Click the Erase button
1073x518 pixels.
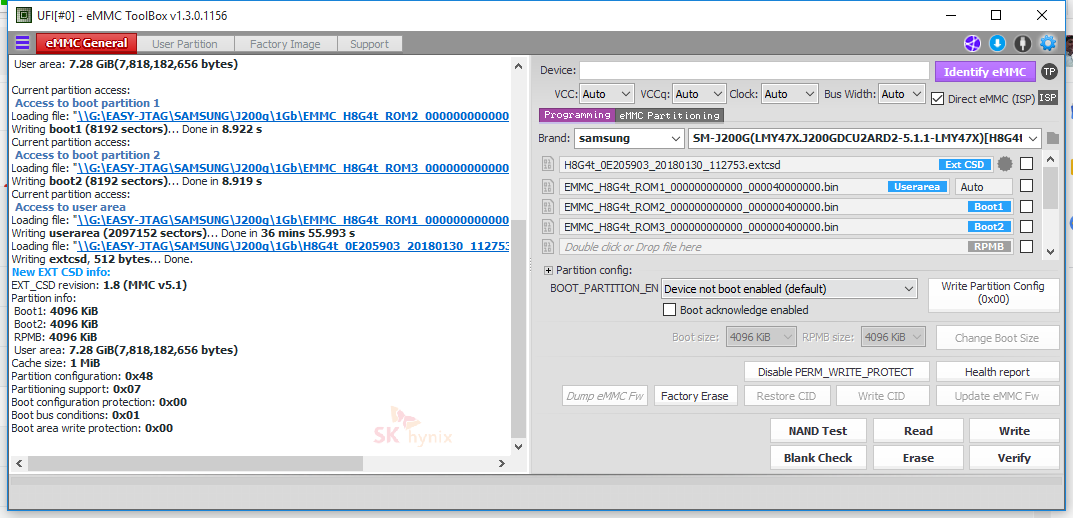(x=918, y=458)
